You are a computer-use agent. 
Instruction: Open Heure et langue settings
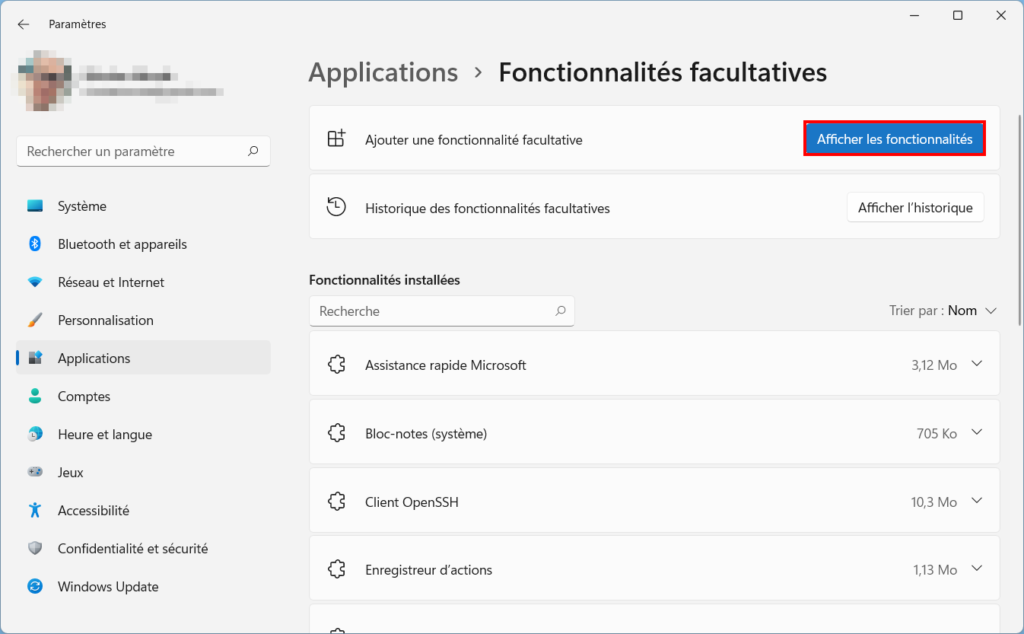pos(143,434)
